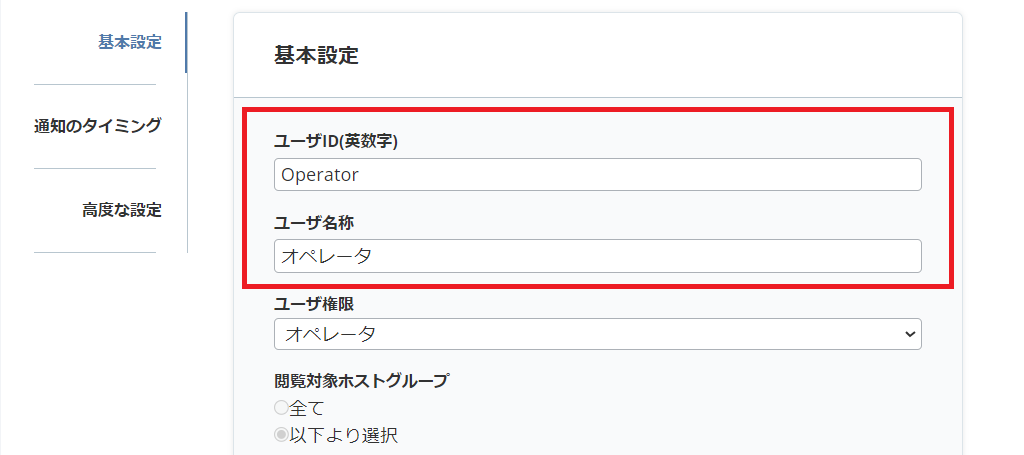Click the ユーザID(英数字) field label
This screenshot has height=455, width=1024.
point(336,141)
